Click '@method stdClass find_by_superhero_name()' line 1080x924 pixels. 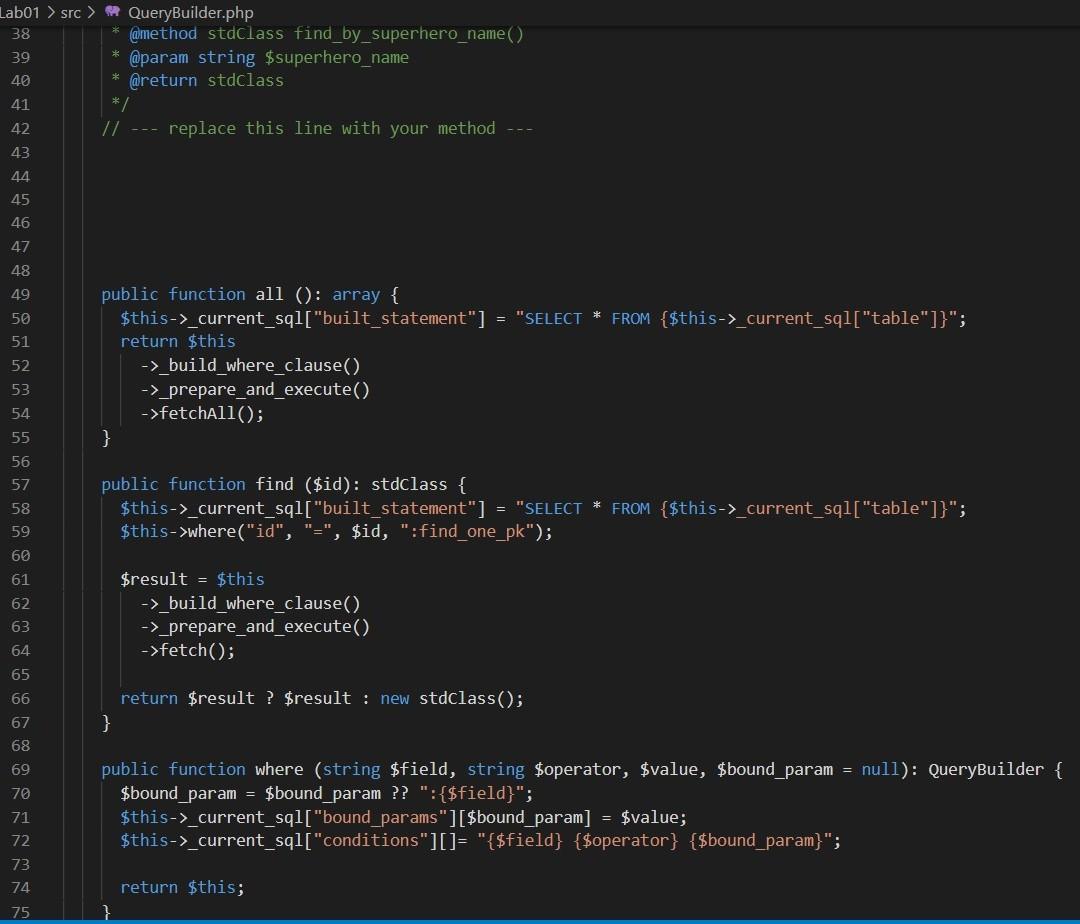click(326, 34)
